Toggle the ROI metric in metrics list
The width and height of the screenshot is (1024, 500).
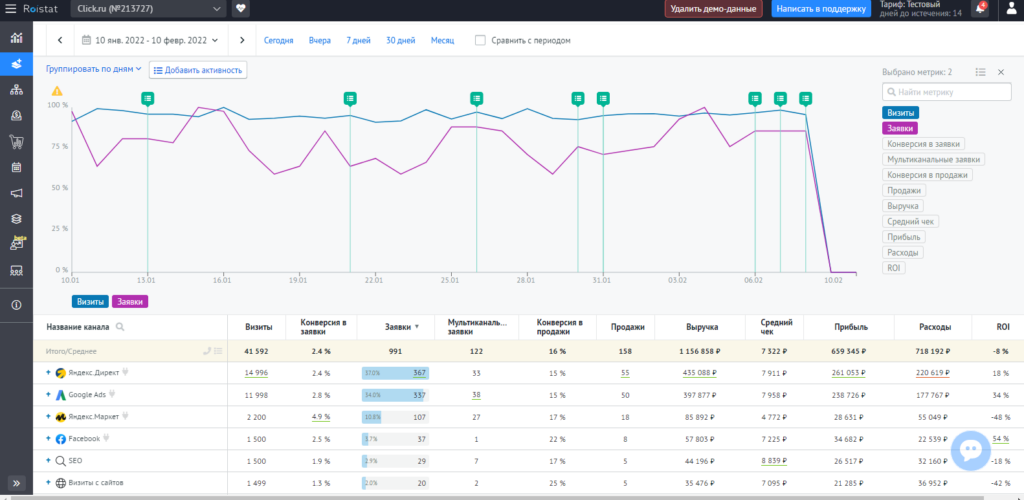[x=894, y=268]
